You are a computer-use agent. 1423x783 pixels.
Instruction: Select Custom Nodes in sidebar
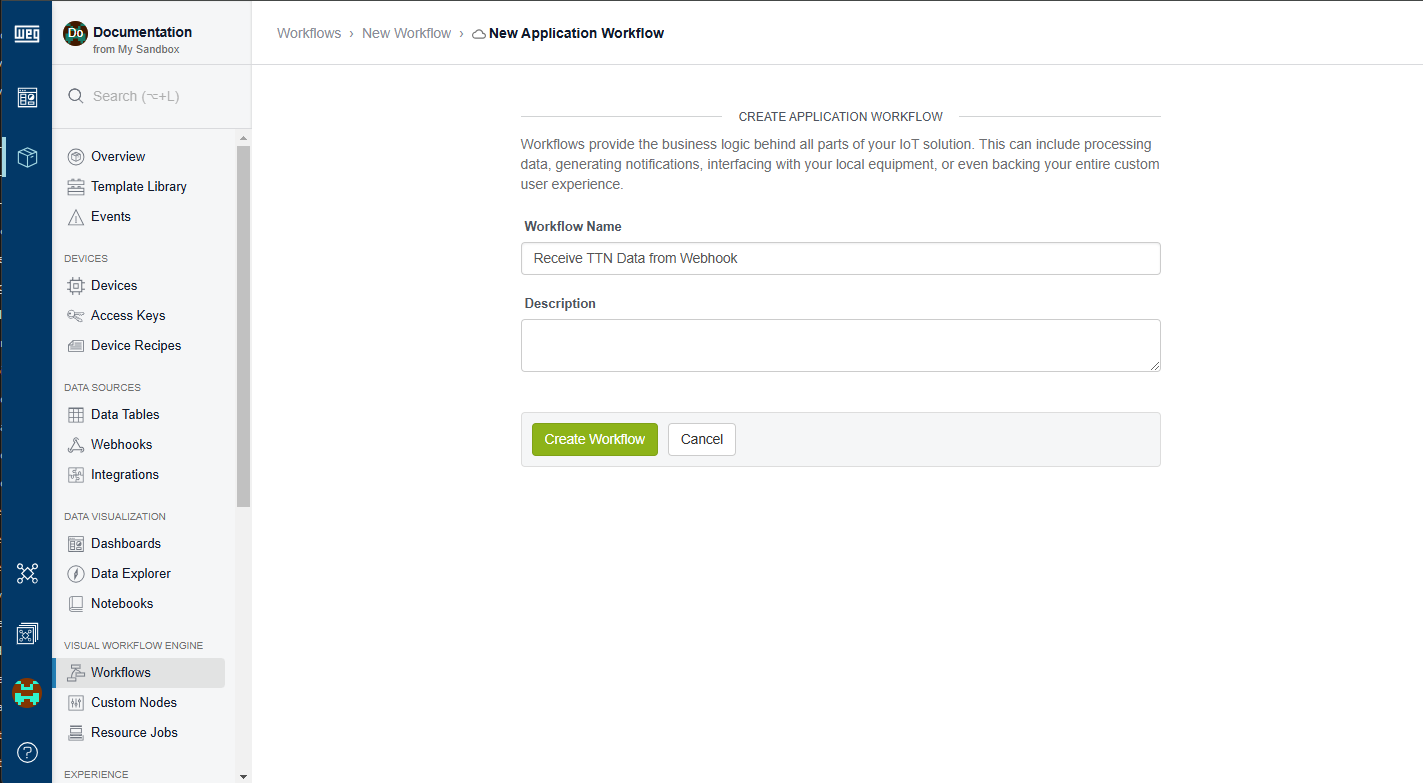[x=133, y=702]
